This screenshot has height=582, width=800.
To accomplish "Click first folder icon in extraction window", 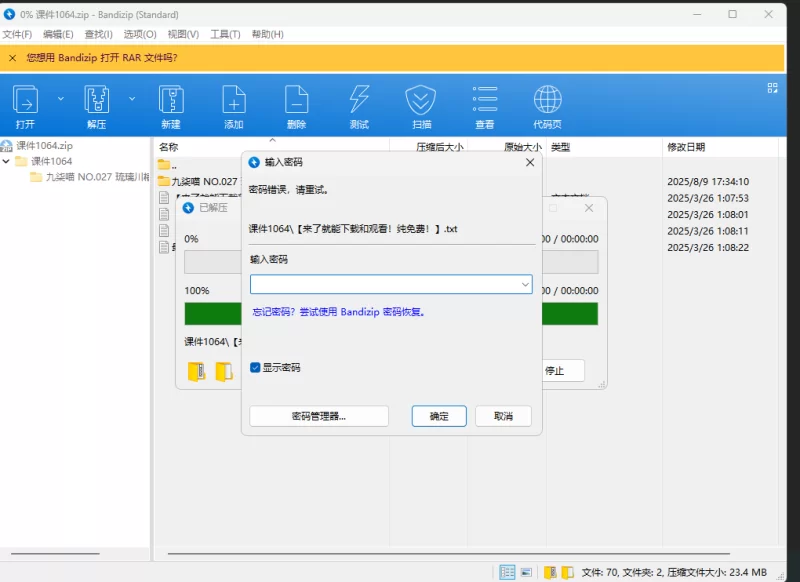I will (x=196, y=371).
